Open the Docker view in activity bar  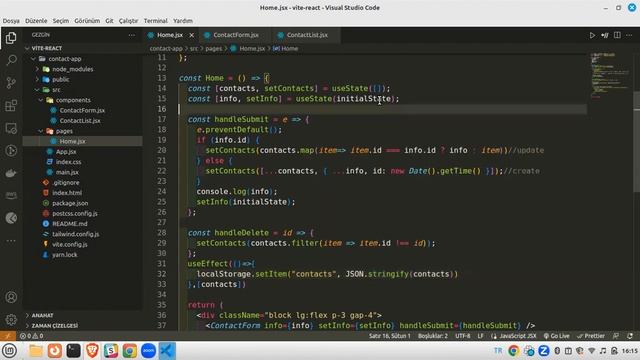click(11, 173)
